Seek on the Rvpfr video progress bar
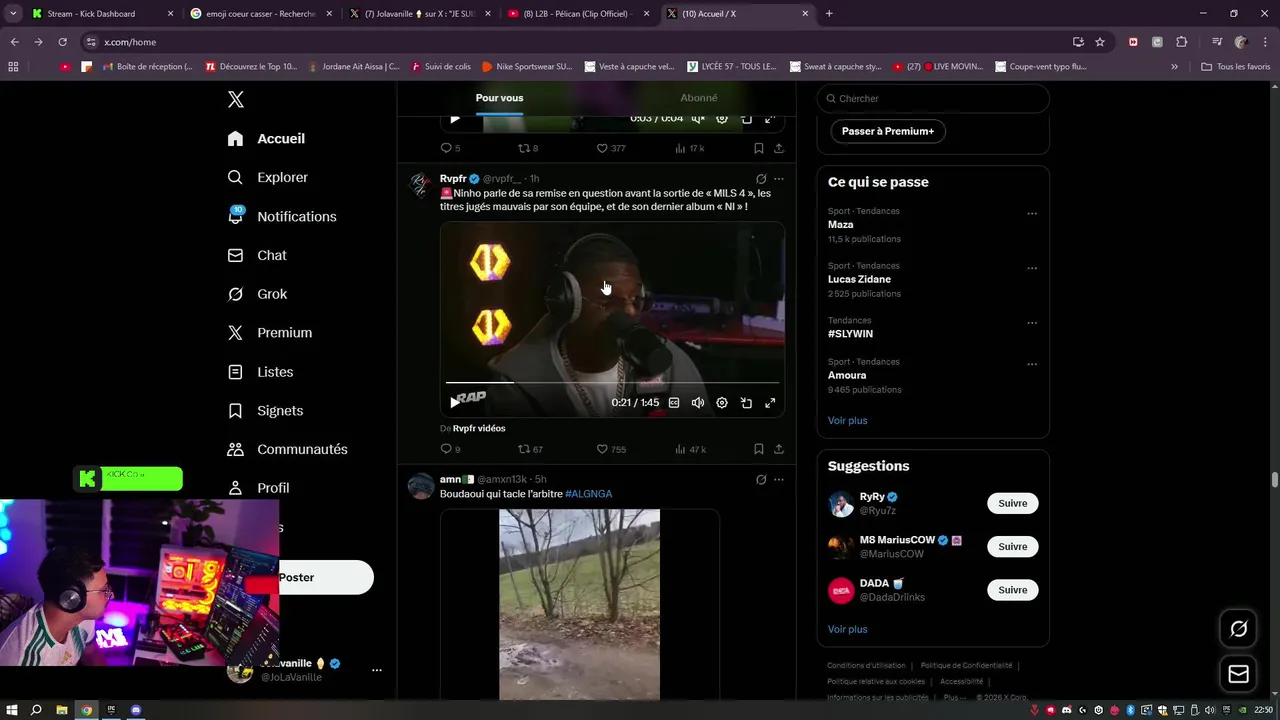 (x=612, y=382)
